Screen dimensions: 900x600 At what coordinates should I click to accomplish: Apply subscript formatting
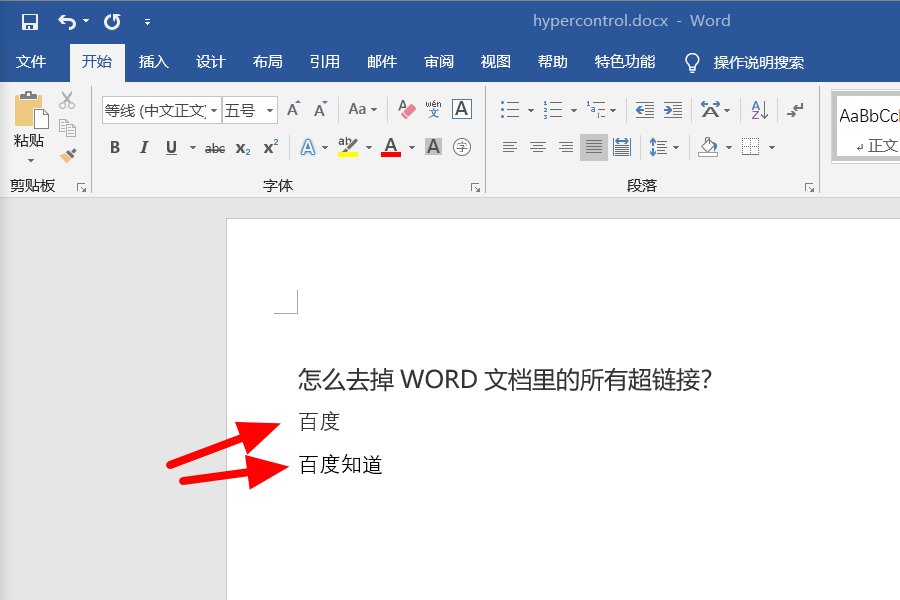[241, 147]
